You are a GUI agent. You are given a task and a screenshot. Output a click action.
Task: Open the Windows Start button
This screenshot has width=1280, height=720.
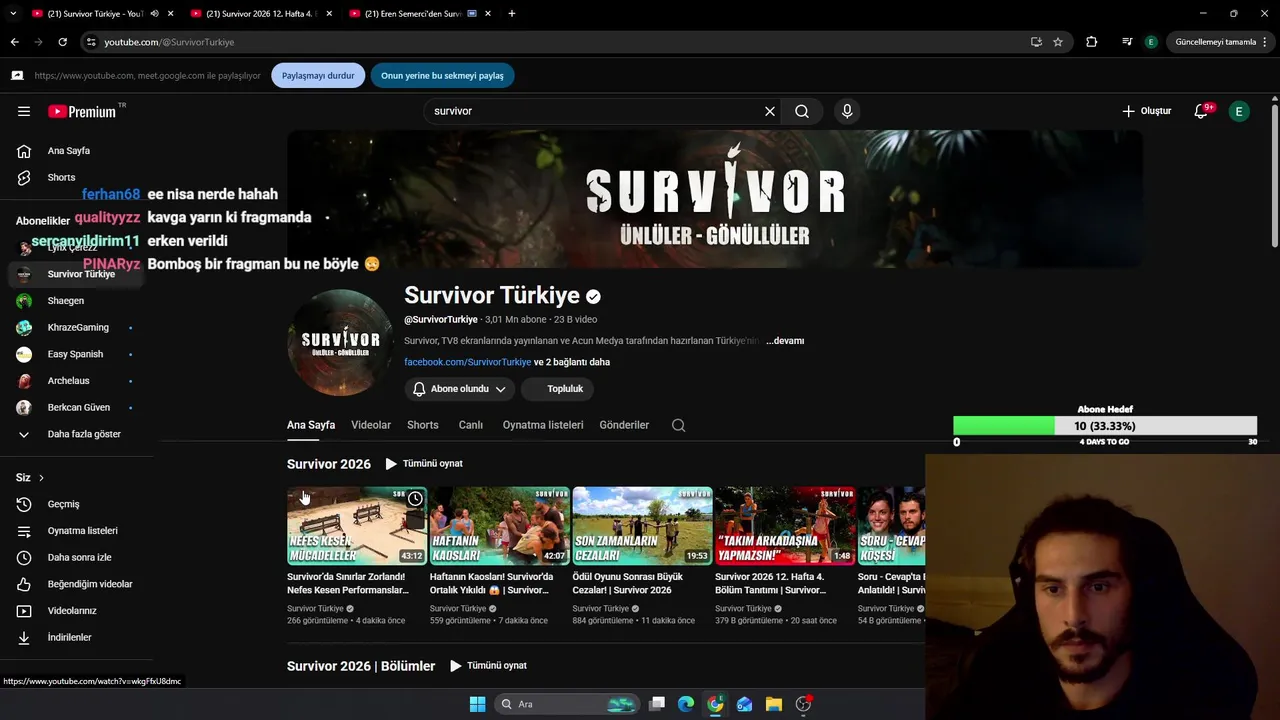coord(477,704)
